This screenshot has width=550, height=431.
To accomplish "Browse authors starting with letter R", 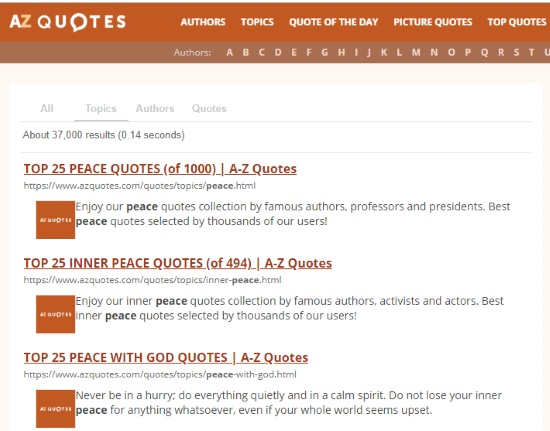I will [x=501, y=53].
